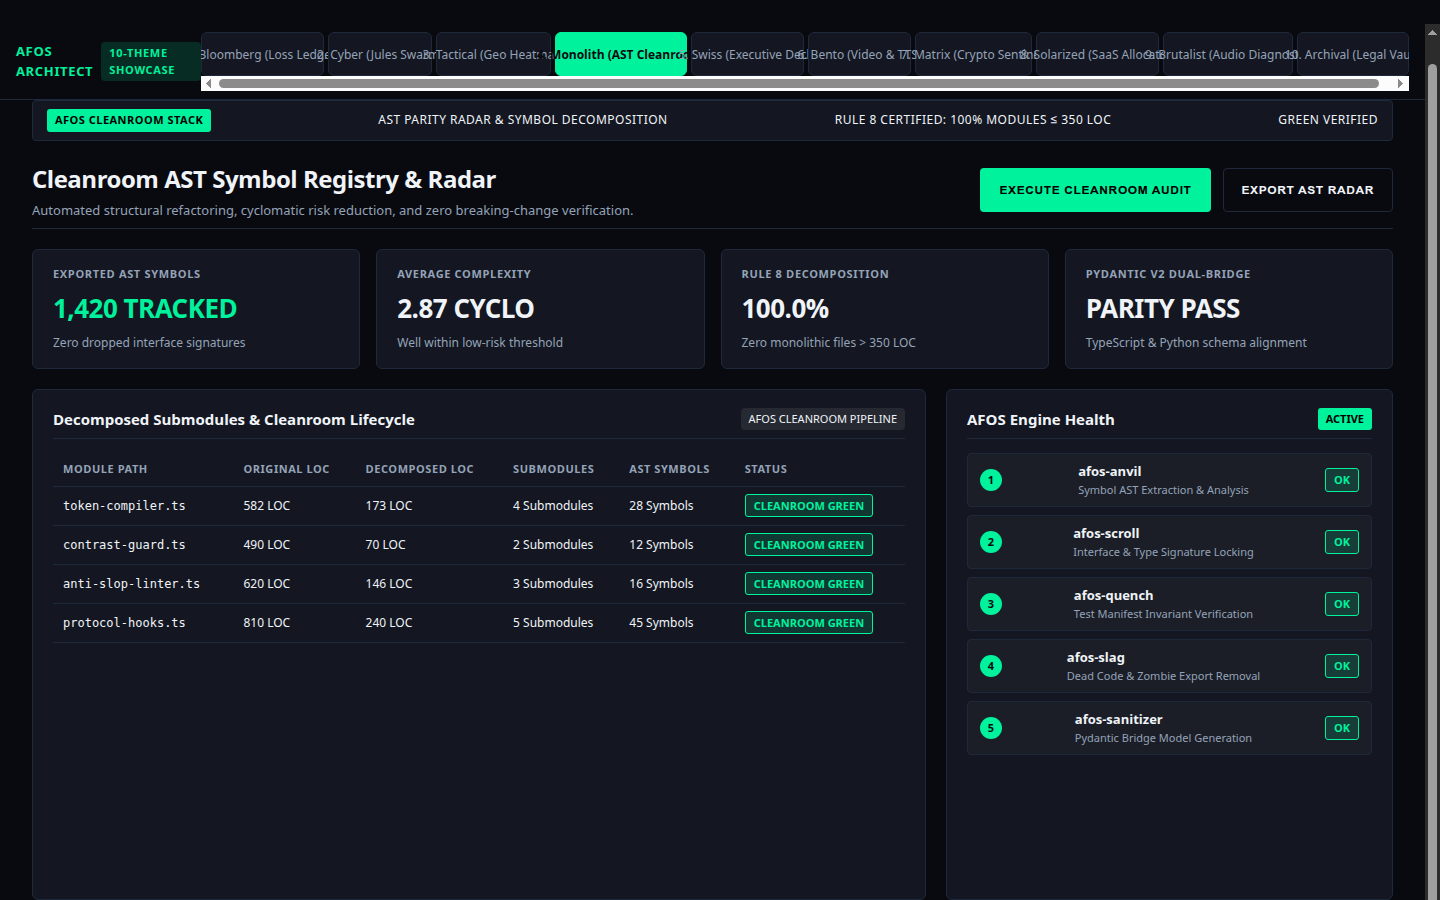Click the 2.87 CYCLO metric value

[466, 309]
